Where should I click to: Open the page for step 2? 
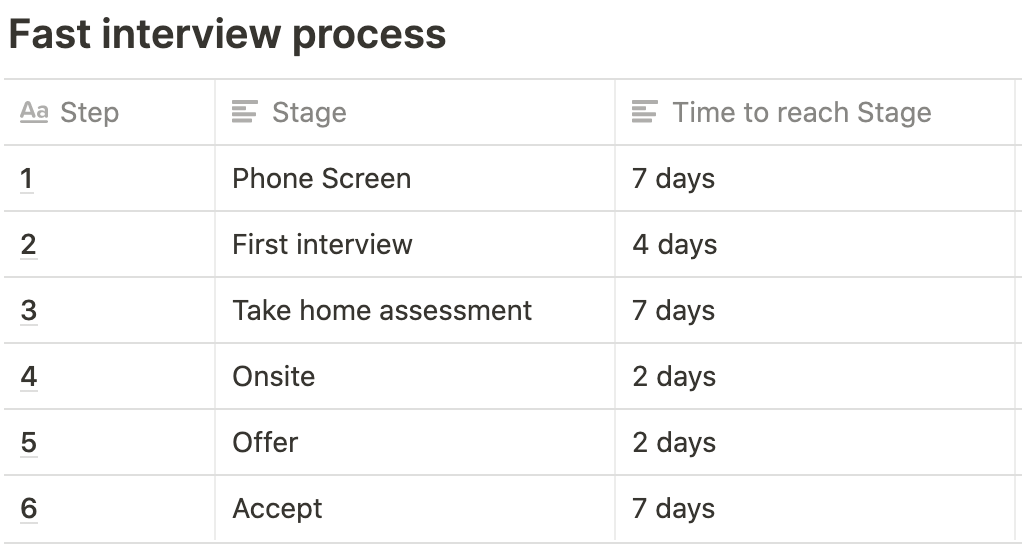pos(28,244)
